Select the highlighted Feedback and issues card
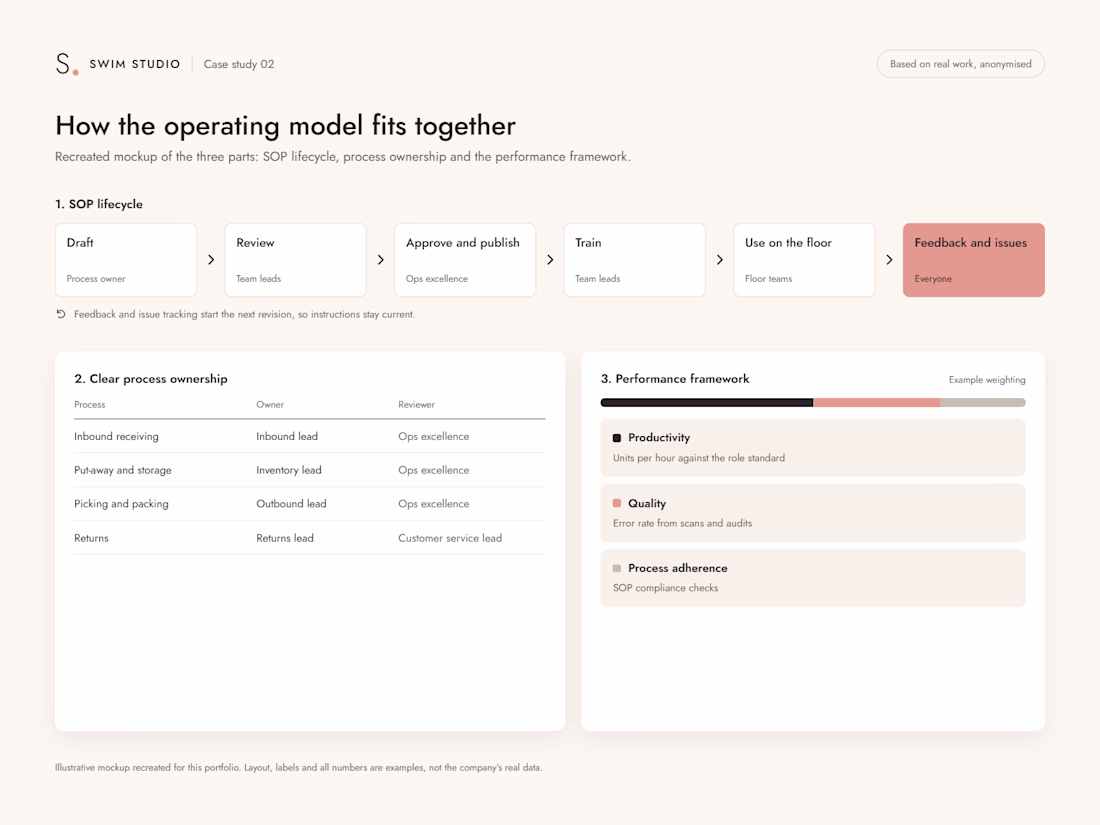This screenshot has width=1100, height=825. [x=974, y=260]
